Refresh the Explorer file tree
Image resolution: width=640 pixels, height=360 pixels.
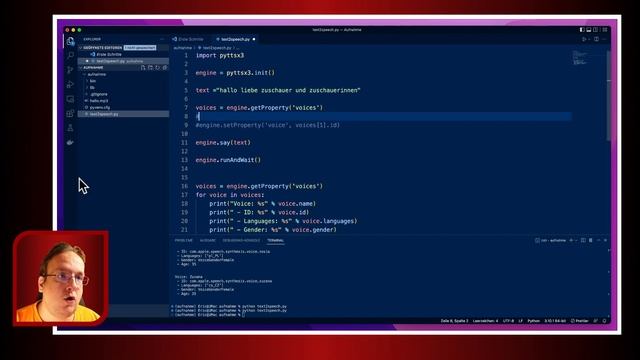click(x=158, y=67)
